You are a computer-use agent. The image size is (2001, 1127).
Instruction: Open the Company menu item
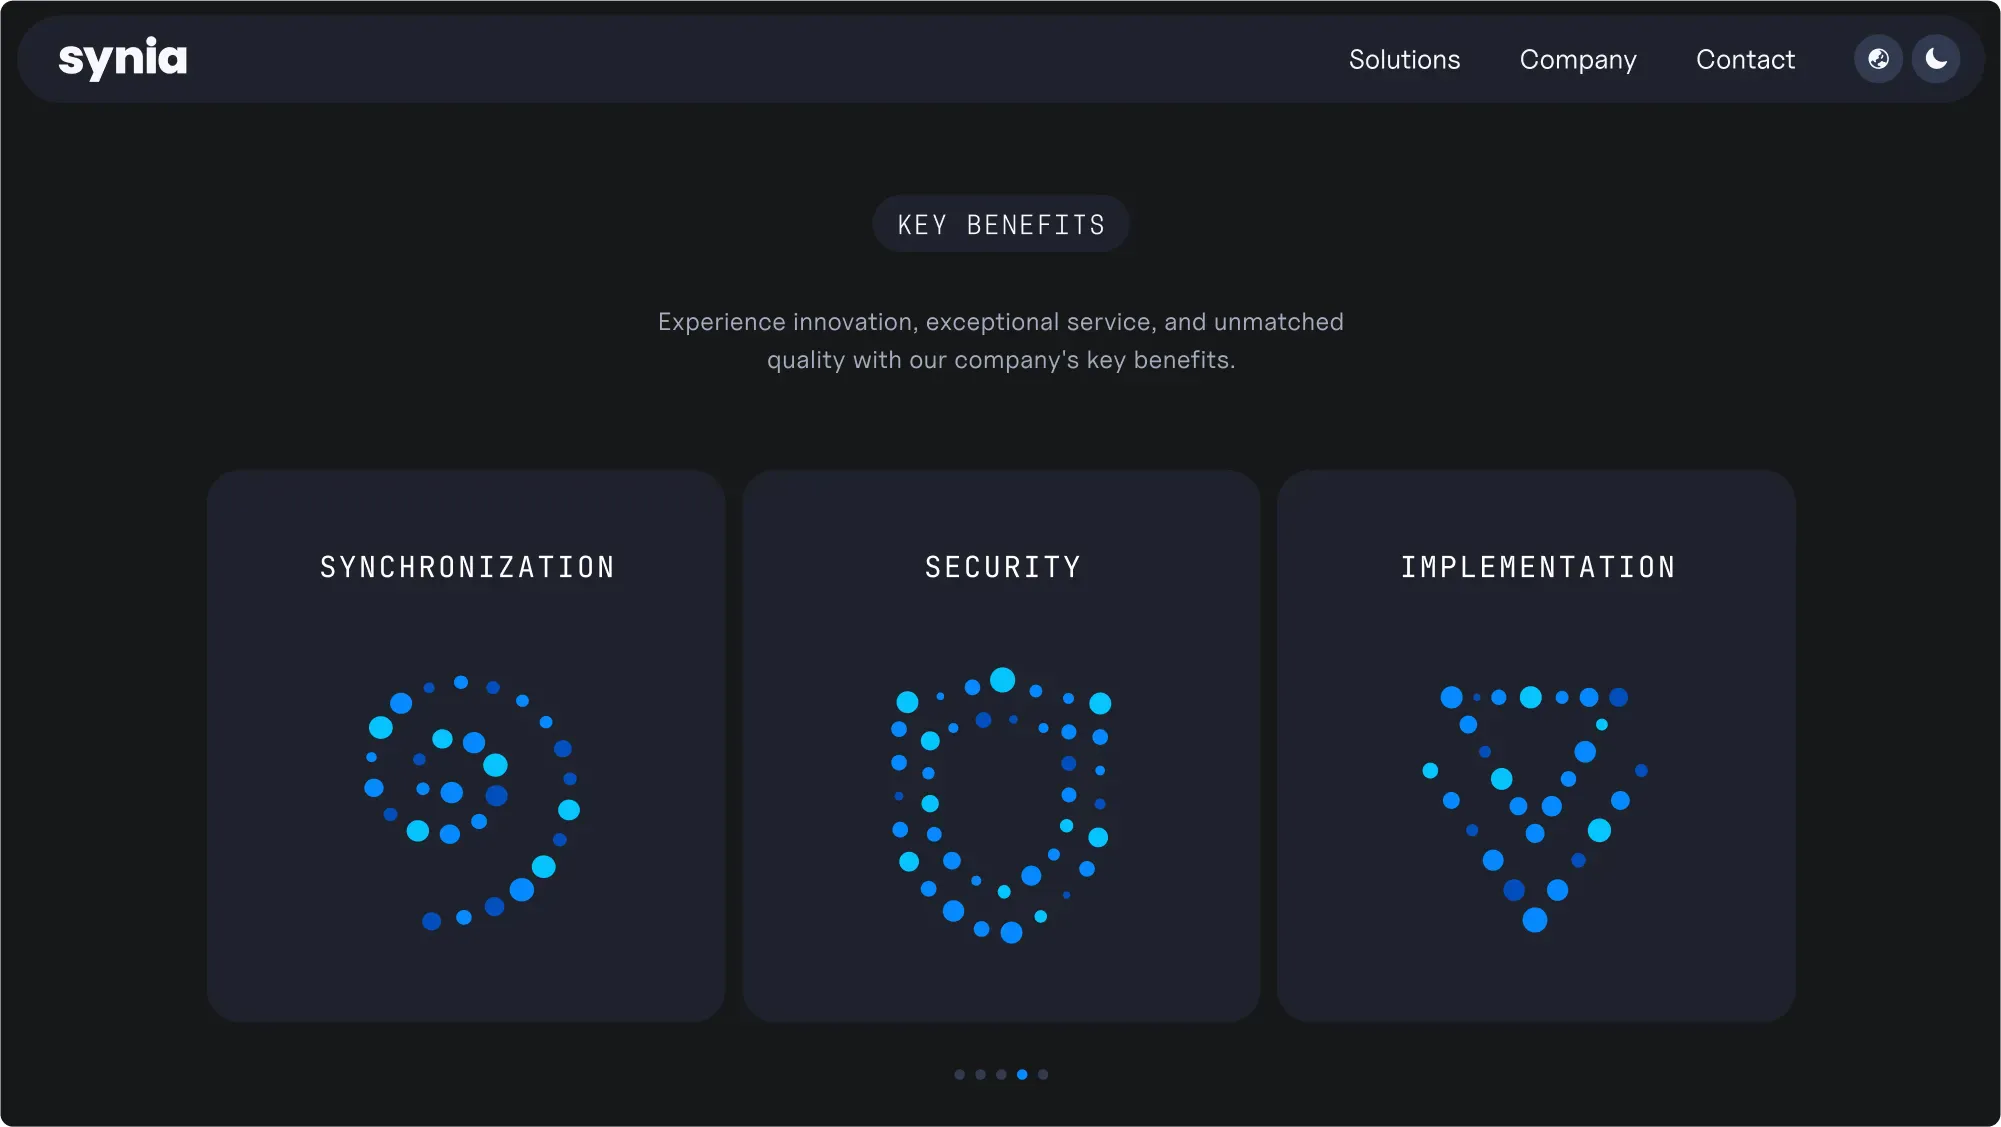(1578, 60)
